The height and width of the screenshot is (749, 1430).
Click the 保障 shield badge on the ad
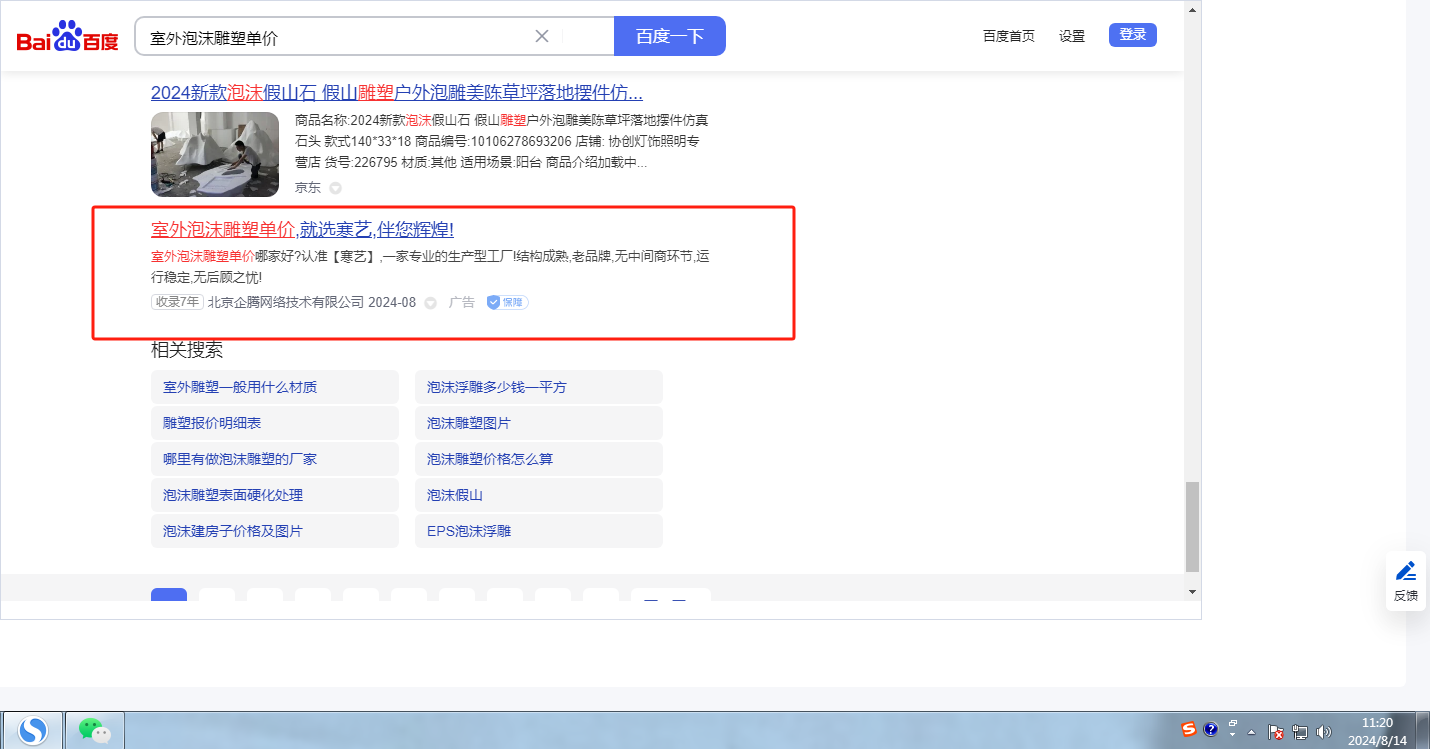507,302
